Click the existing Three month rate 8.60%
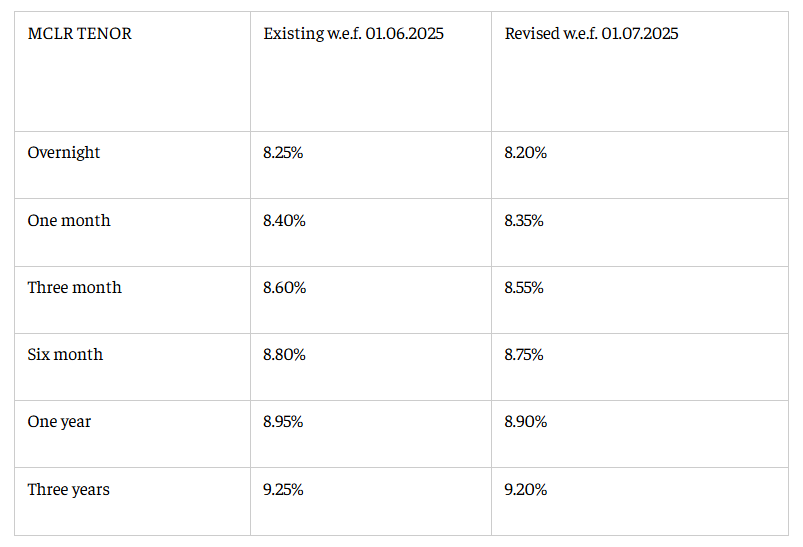Image resolution: width=803 pixels, height=547 pixels. coord(284,287)
